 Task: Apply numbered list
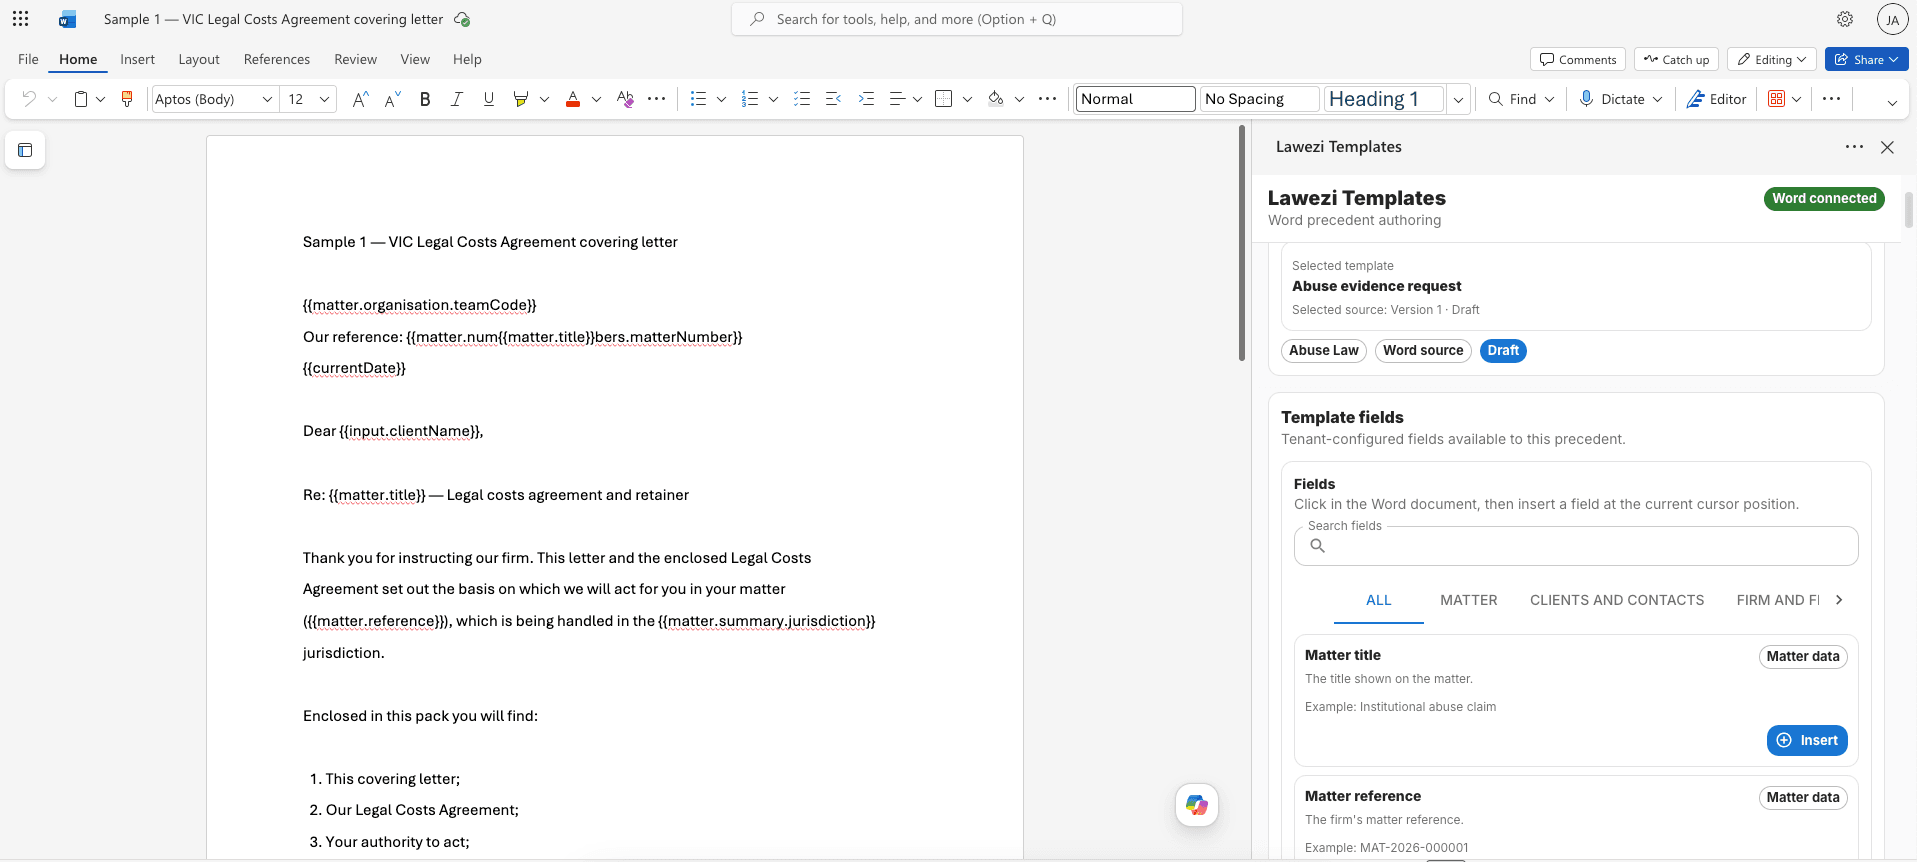pyautogui.click(x=750, y=99)
